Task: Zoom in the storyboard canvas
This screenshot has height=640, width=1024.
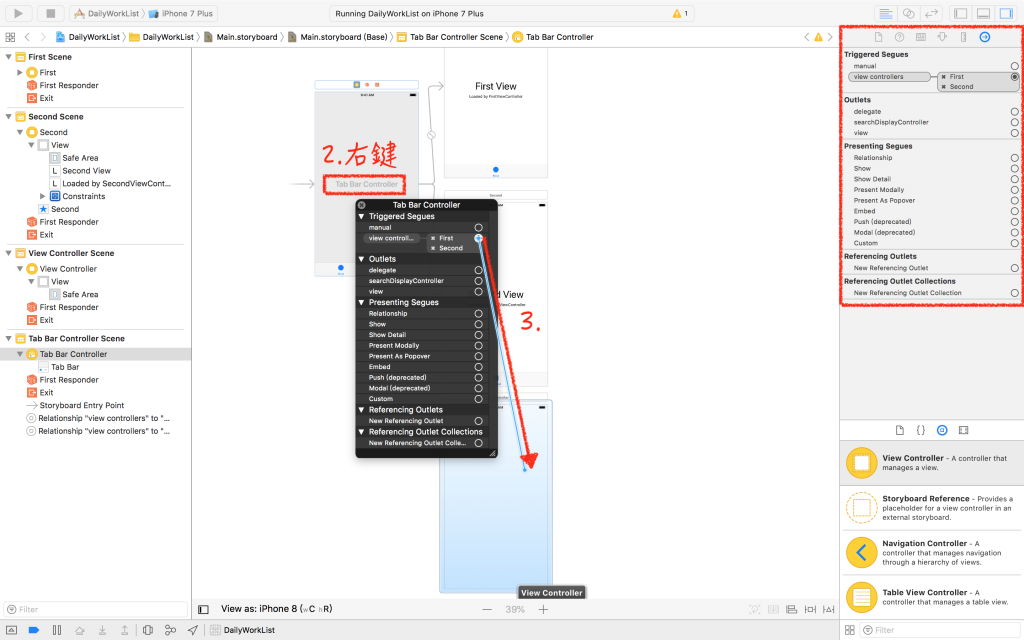Action: 543,609
